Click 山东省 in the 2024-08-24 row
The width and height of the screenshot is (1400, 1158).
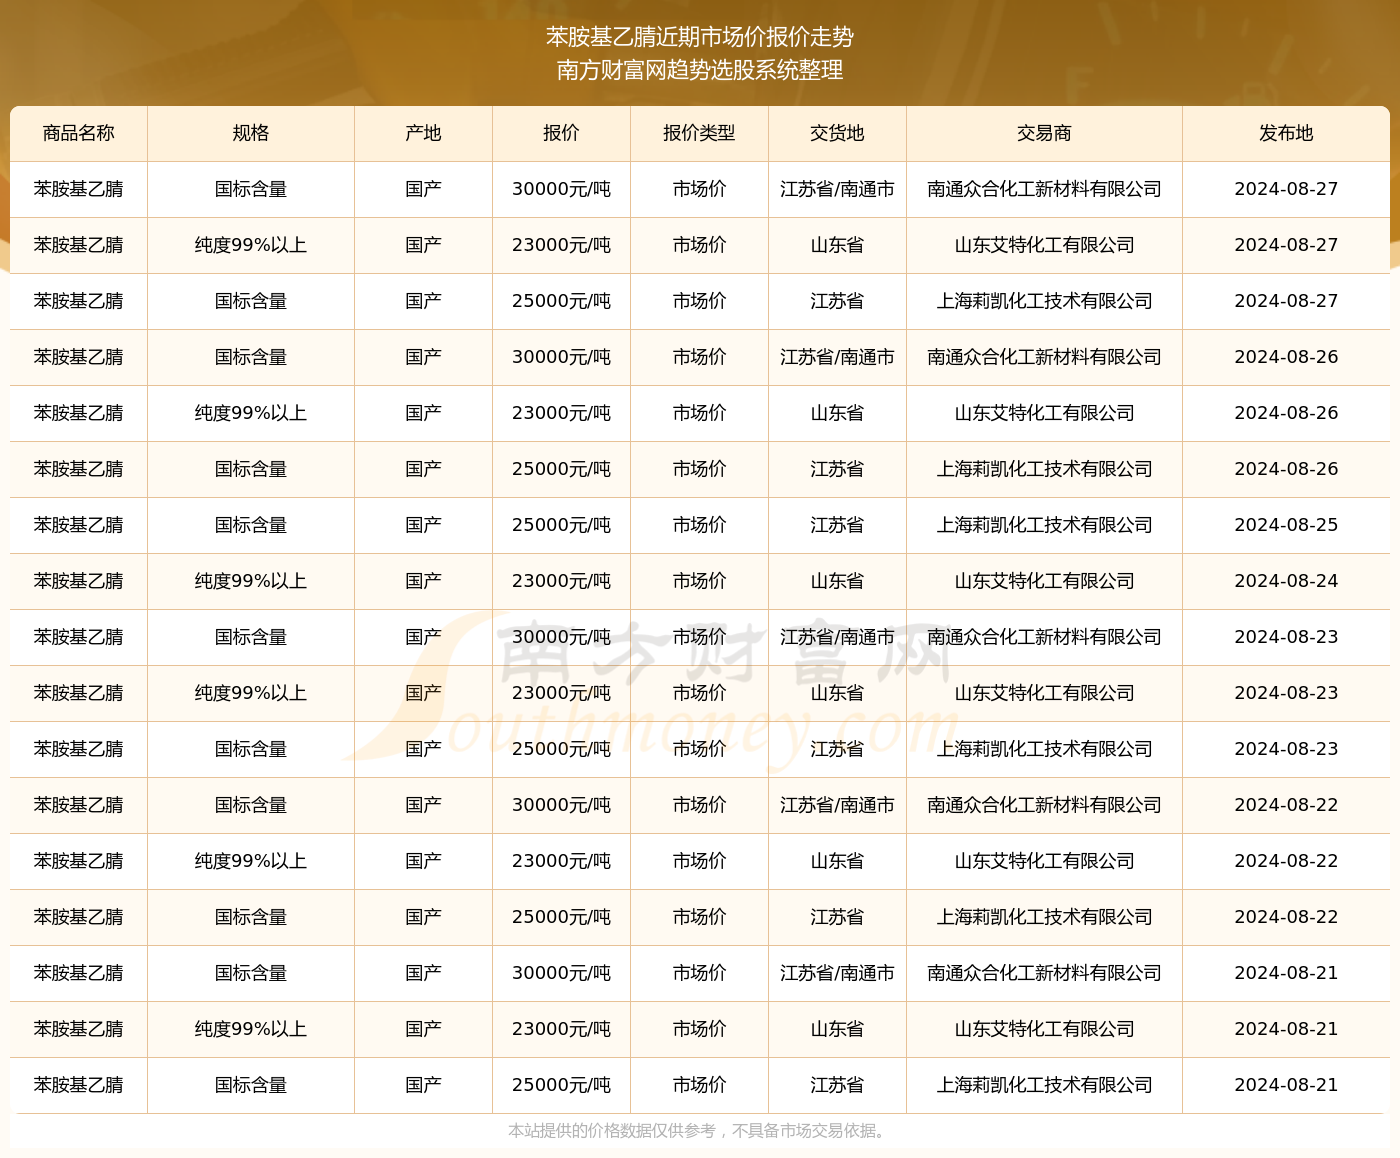(837, 581)
